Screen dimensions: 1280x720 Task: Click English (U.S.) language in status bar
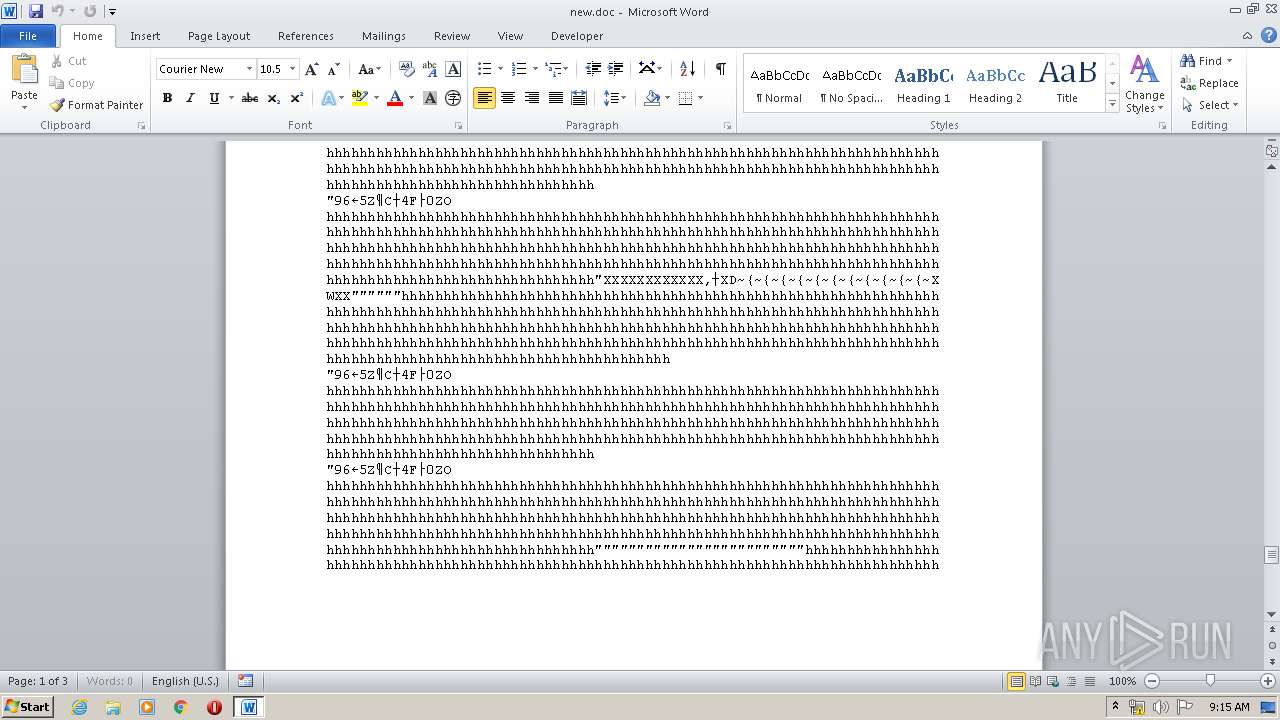[x=185, y=681]
